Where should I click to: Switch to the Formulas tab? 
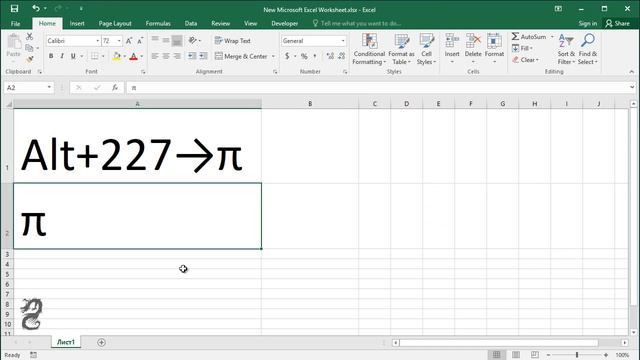tap(158, 24)
